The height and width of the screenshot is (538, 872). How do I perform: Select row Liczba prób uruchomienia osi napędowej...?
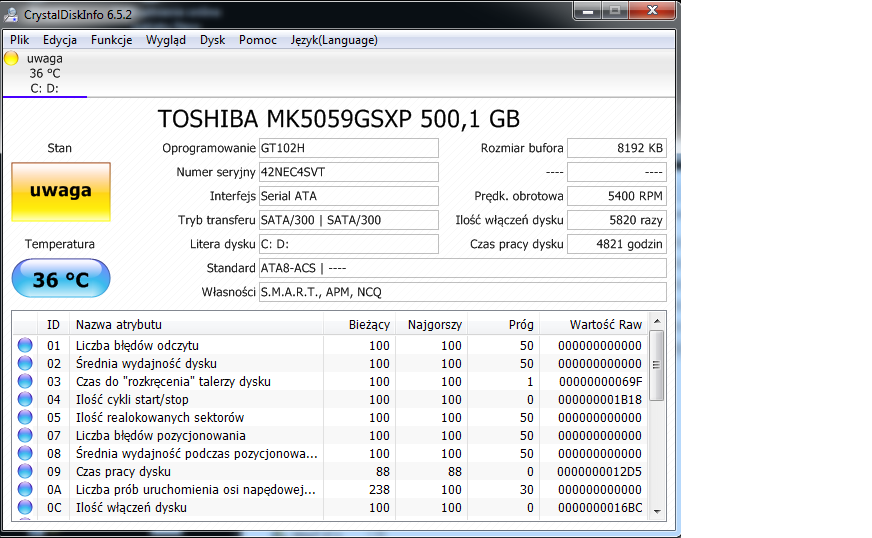click(330, 489)
